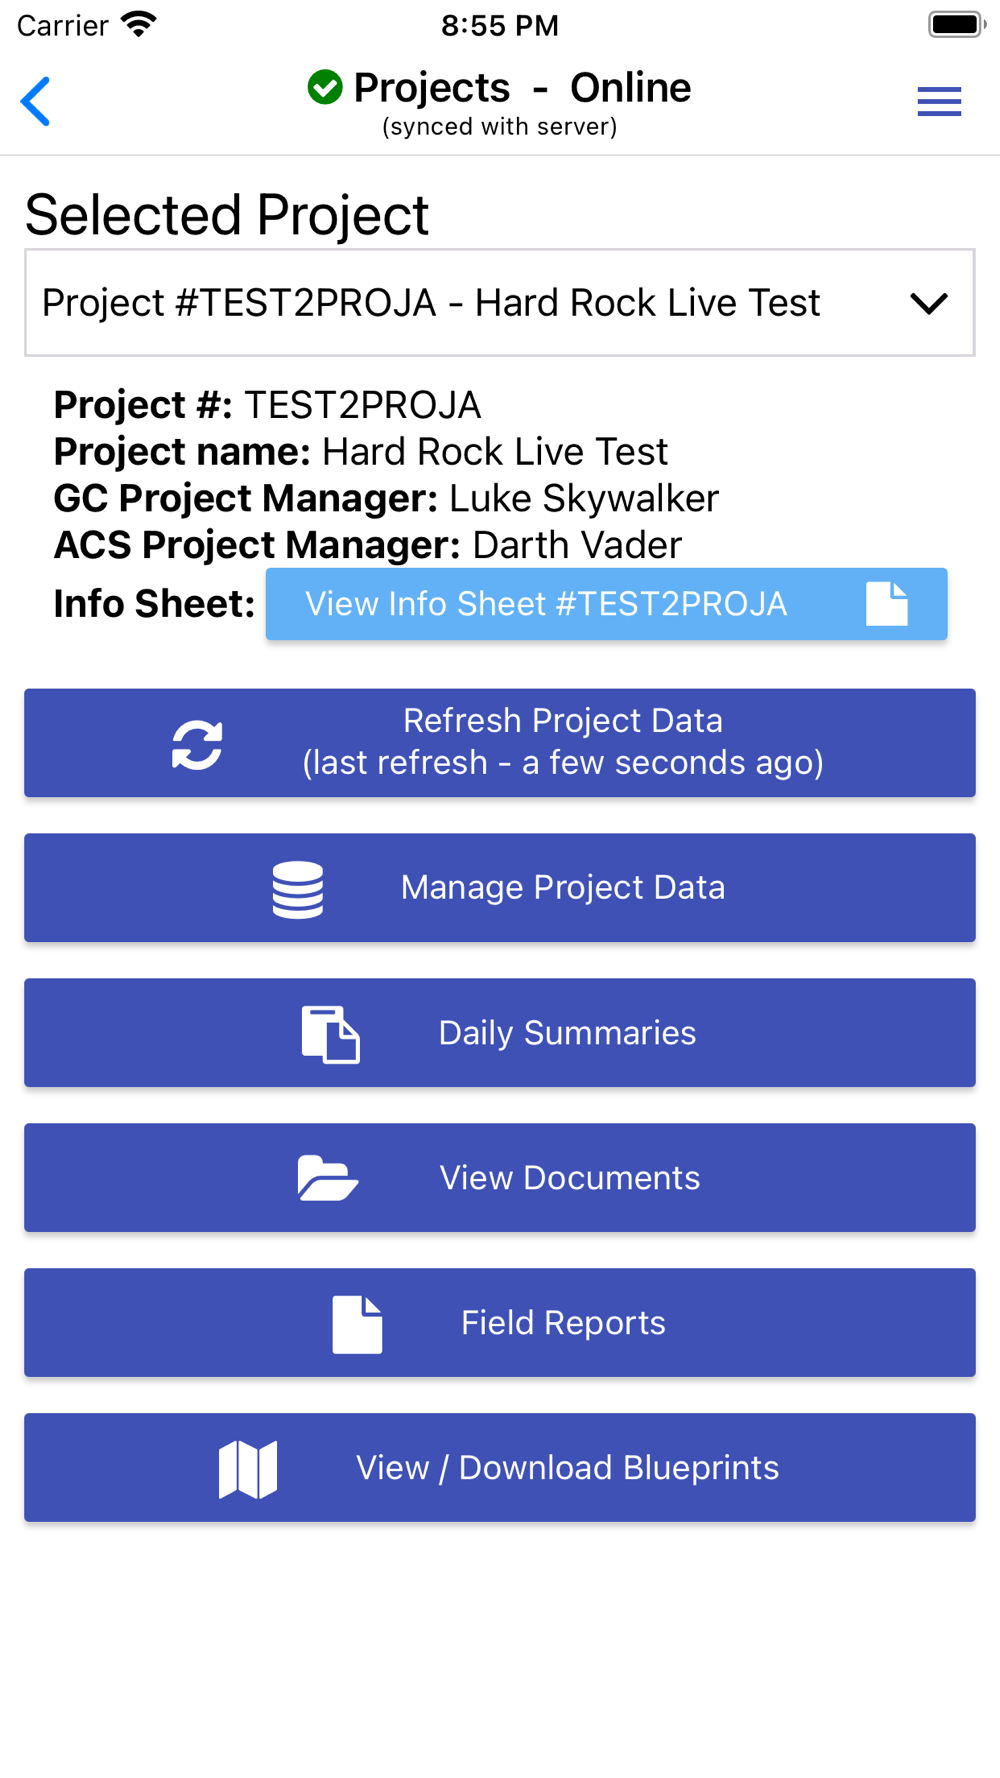Go to Daily Summaries

pos(500,1033)
